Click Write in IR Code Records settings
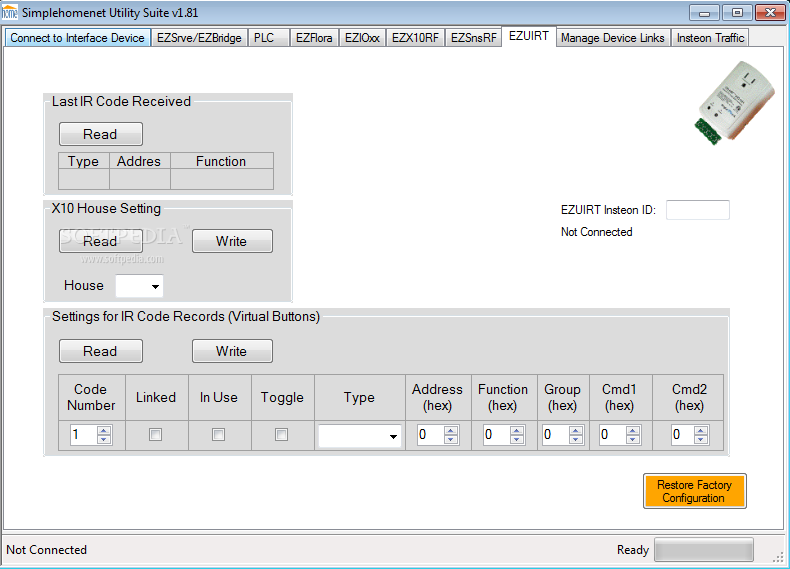Image resolution: width=790 pixels, height=569 pixels. (x=232, y=351)
